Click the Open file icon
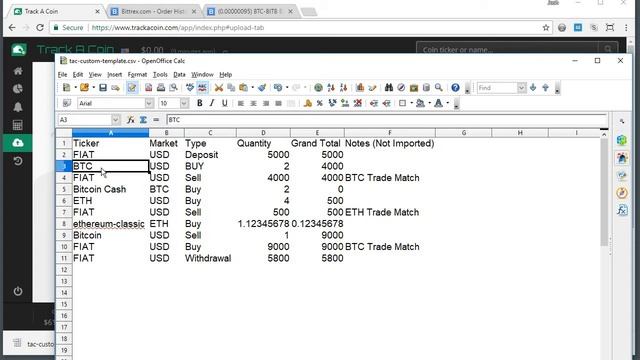Viewport: 640px width, 360px height. click(84, 88)
